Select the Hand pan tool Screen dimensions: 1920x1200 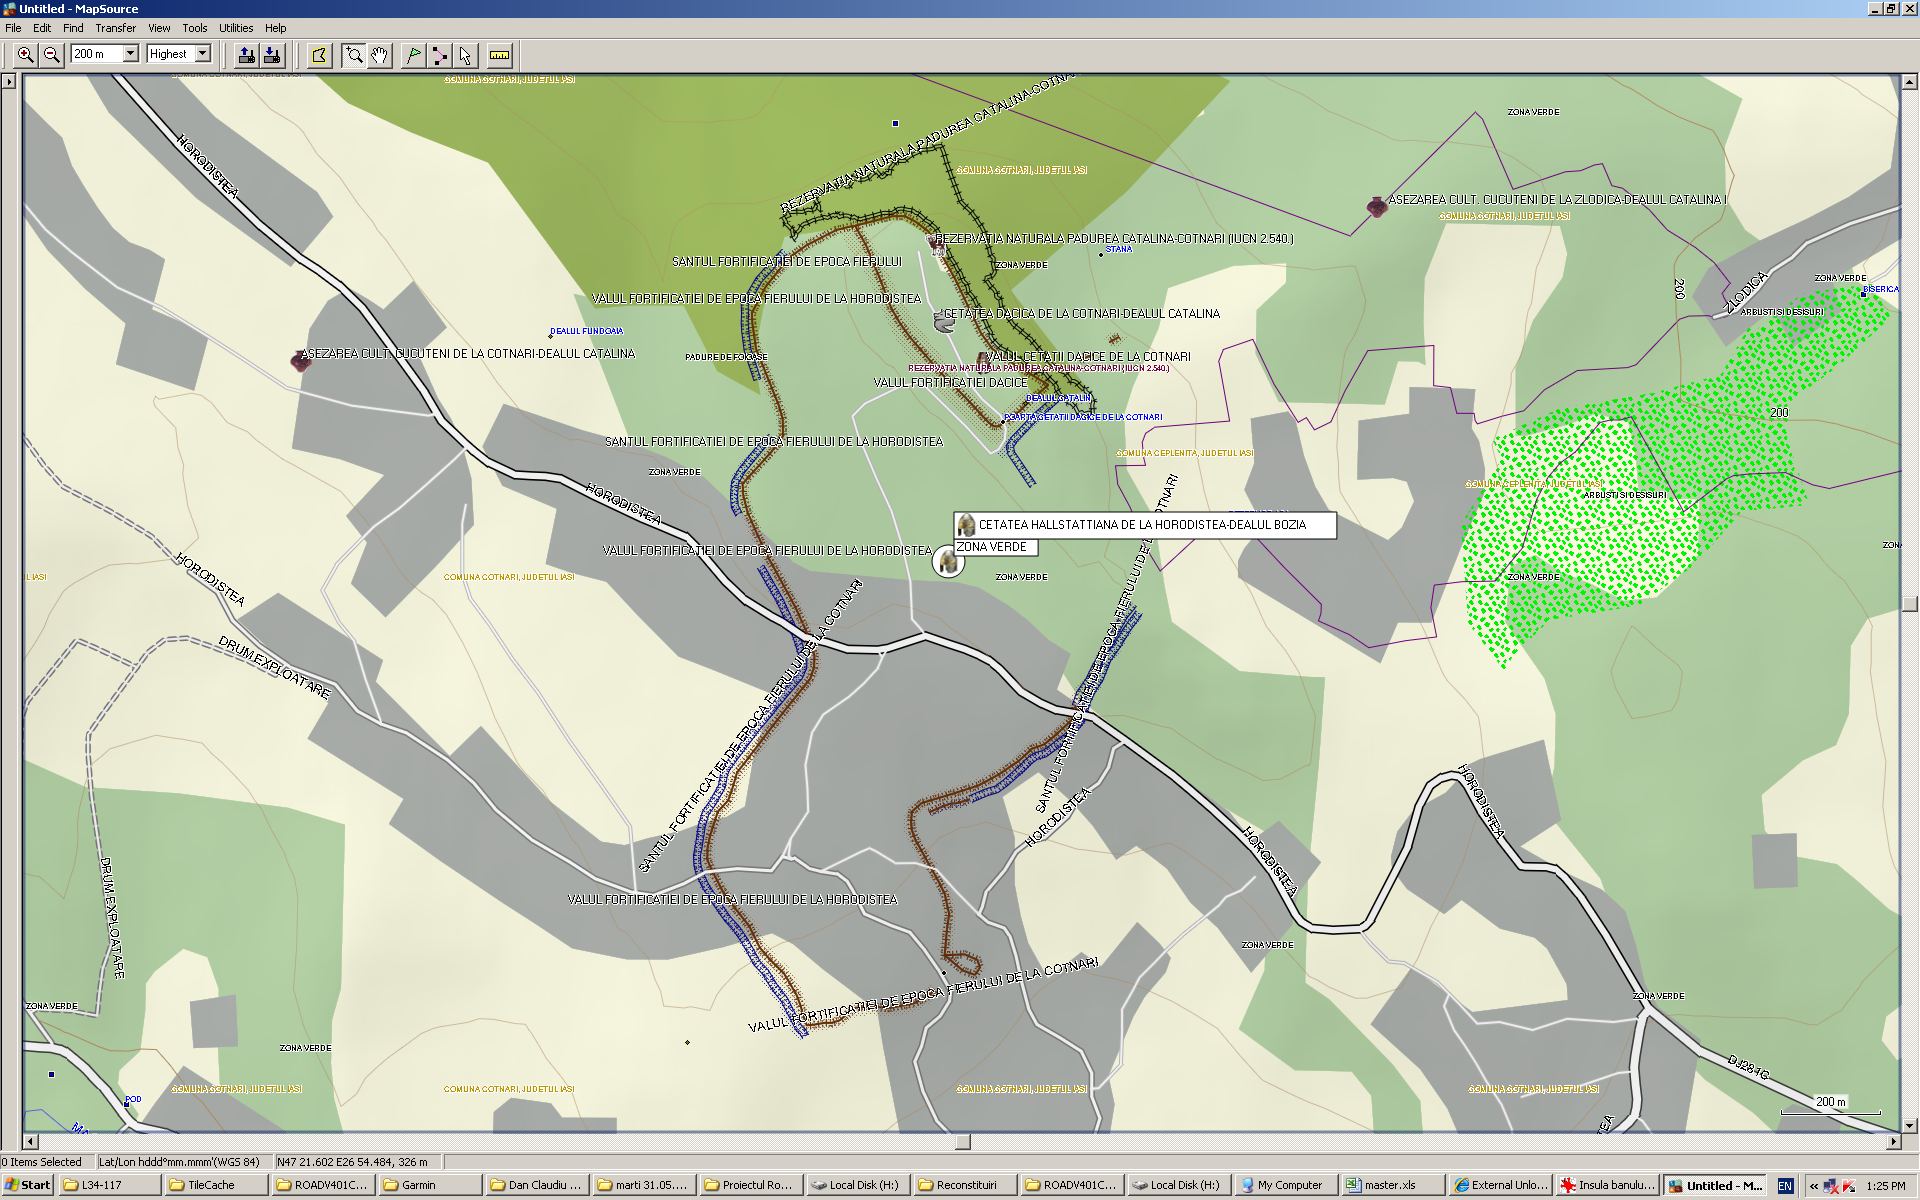pos(380,55)
